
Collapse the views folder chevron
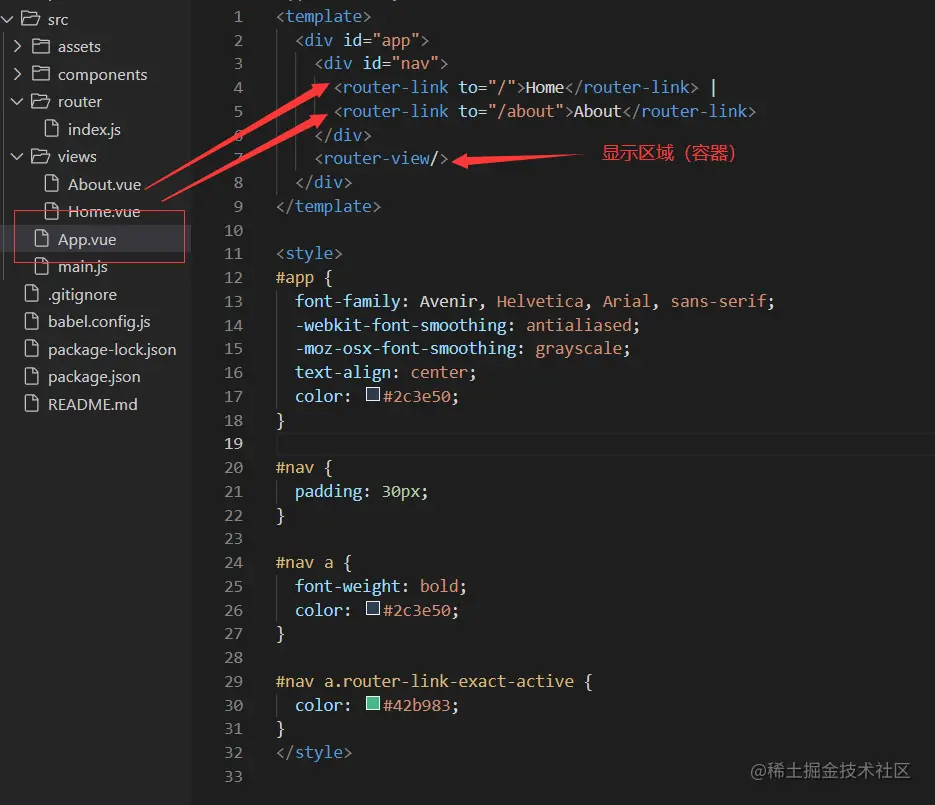pos(17,157)
